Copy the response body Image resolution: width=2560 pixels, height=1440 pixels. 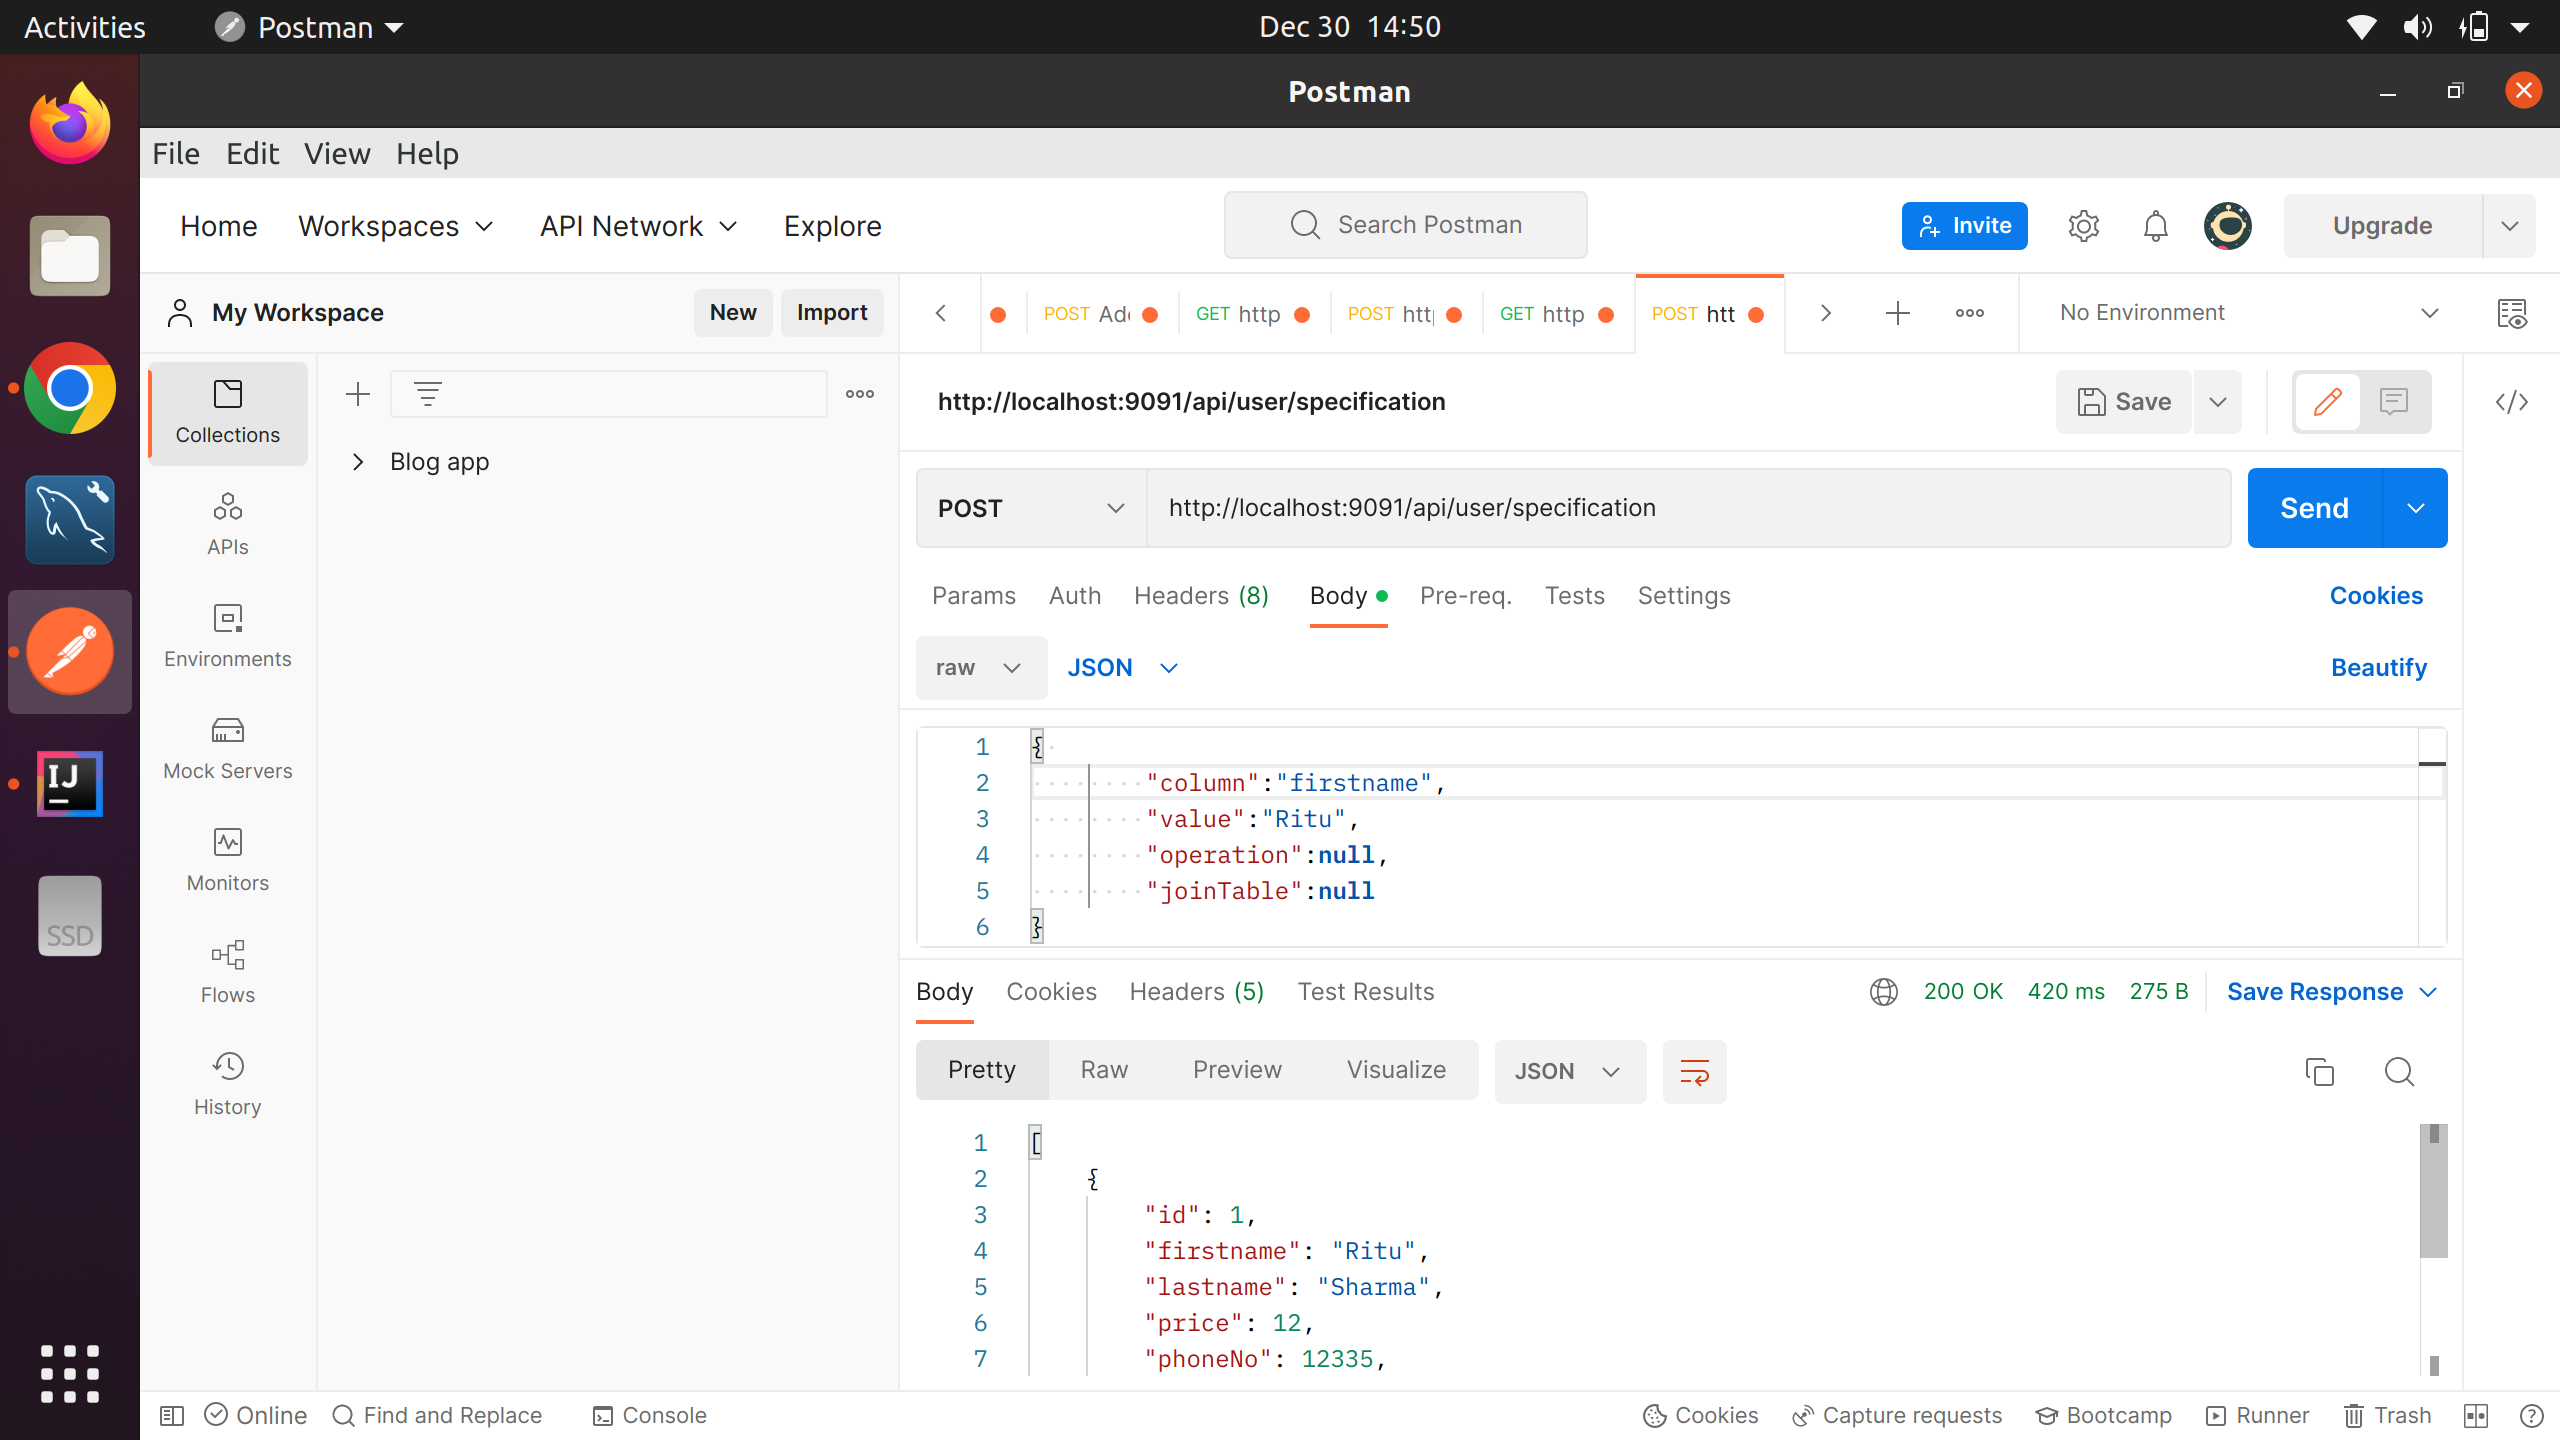click(x=2319, y=1071)
